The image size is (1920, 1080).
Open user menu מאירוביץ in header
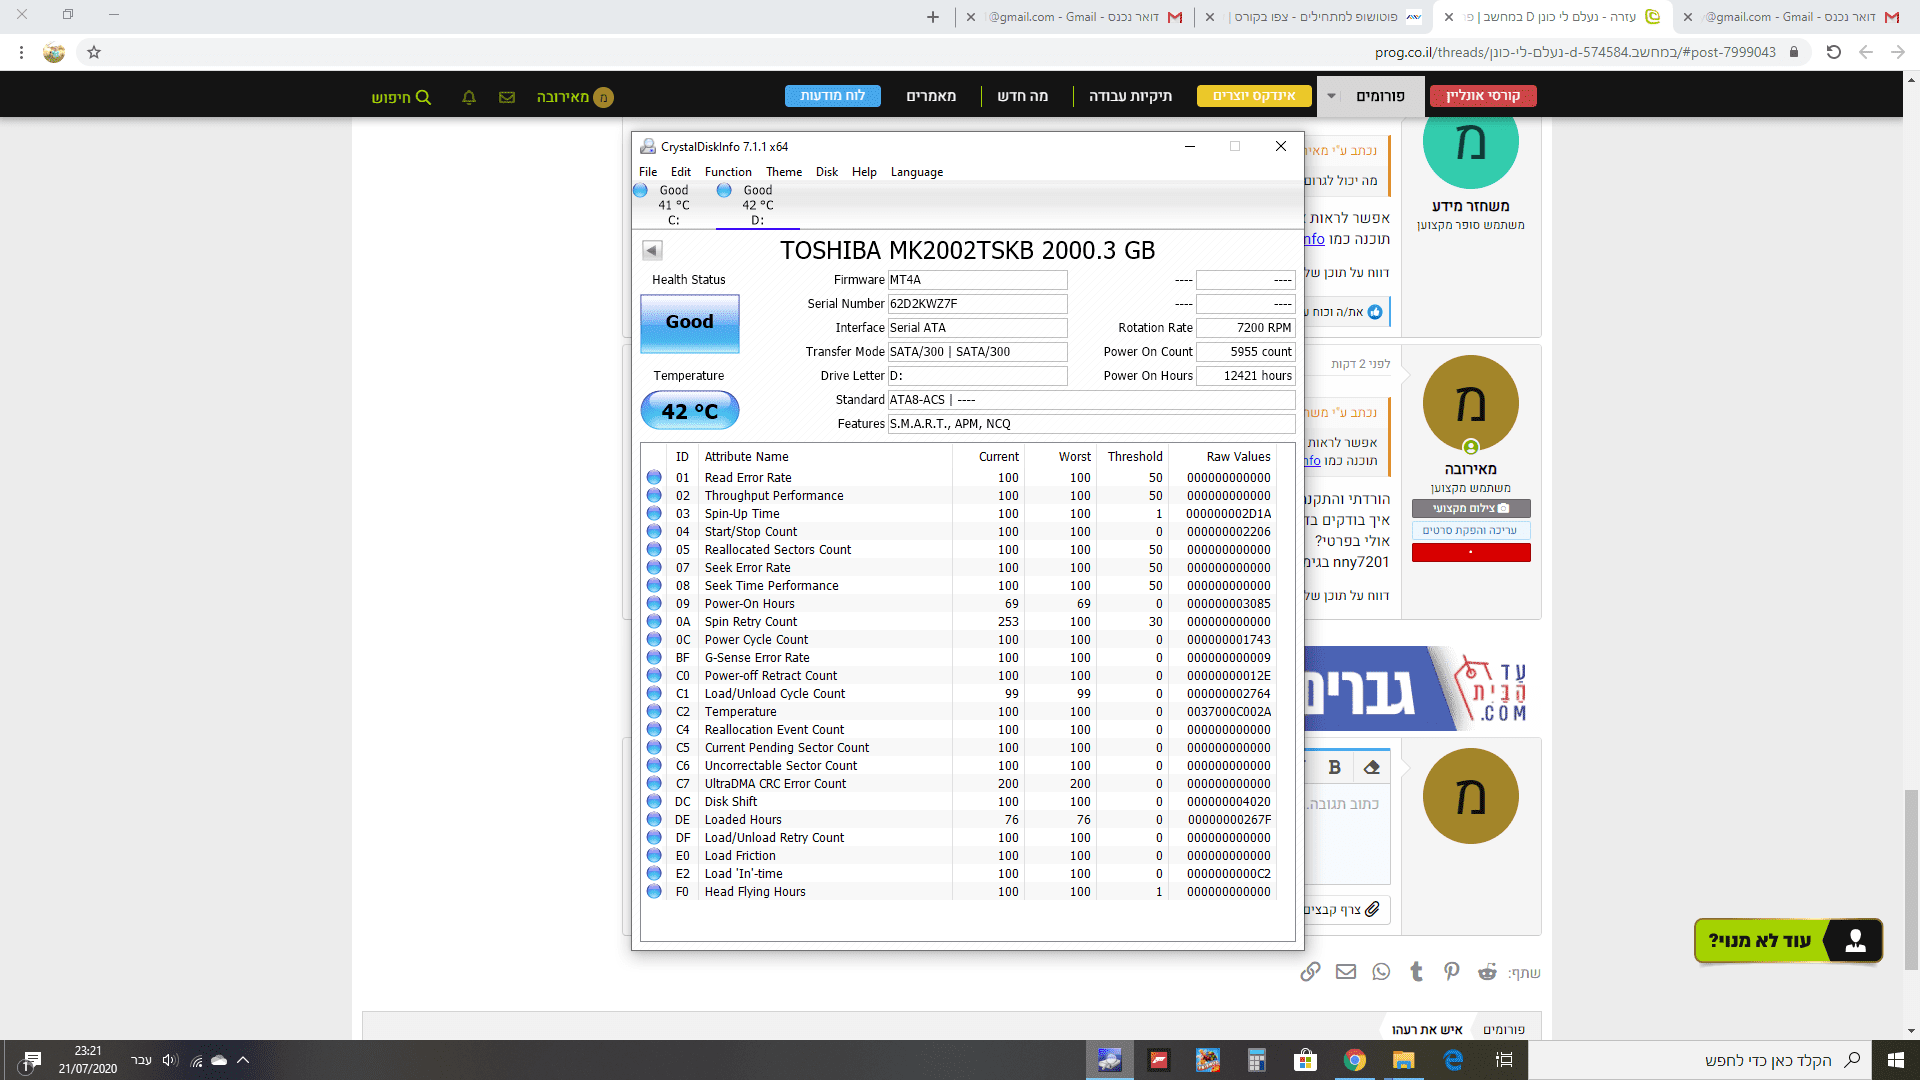pos(575,97)
